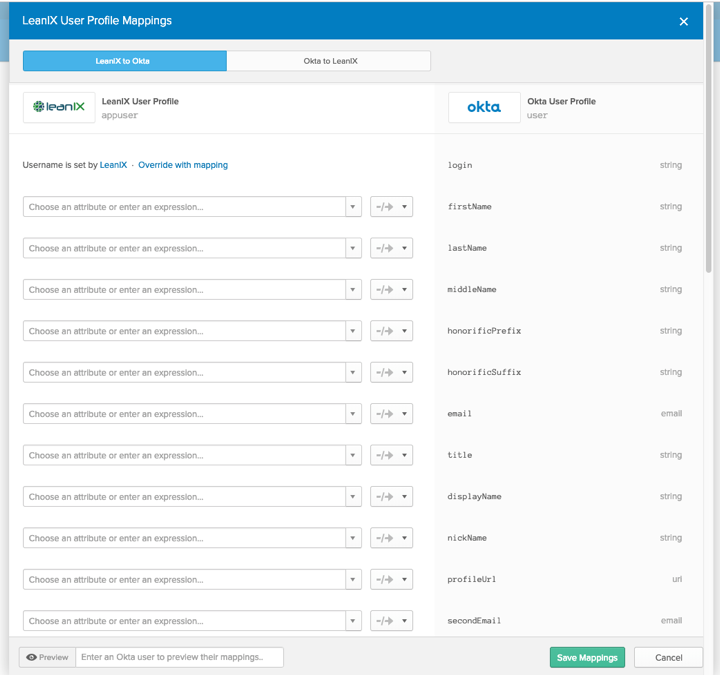720x675 pixels.
Task: Click the Save Mappings button
Action: pyautogui.click(x=587, y=658)
